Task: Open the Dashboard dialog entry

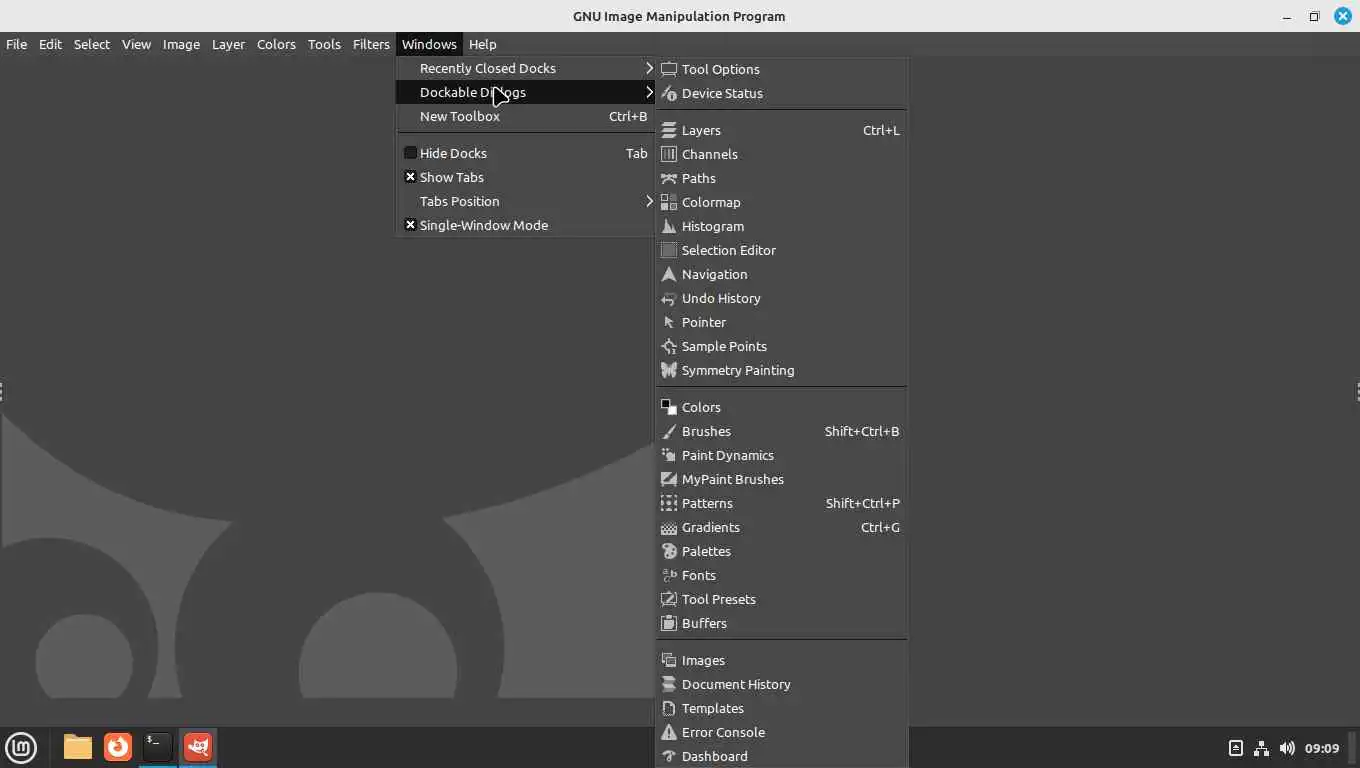Action: pos(781,756)
